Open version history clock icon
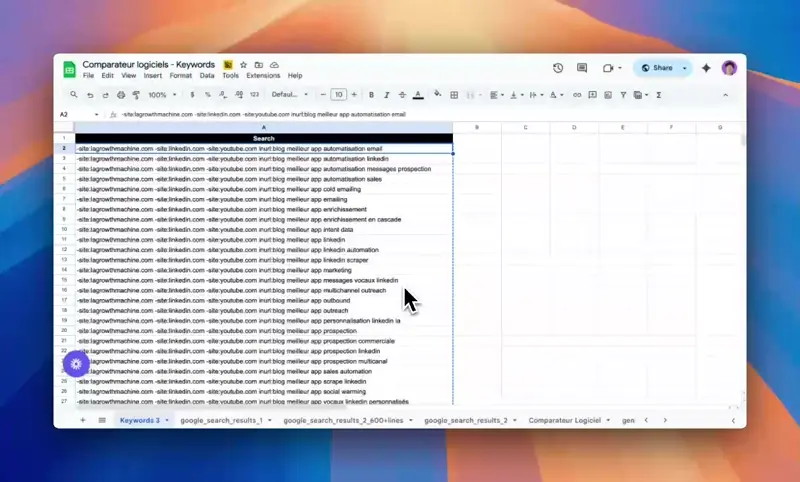 click(558, 68)
